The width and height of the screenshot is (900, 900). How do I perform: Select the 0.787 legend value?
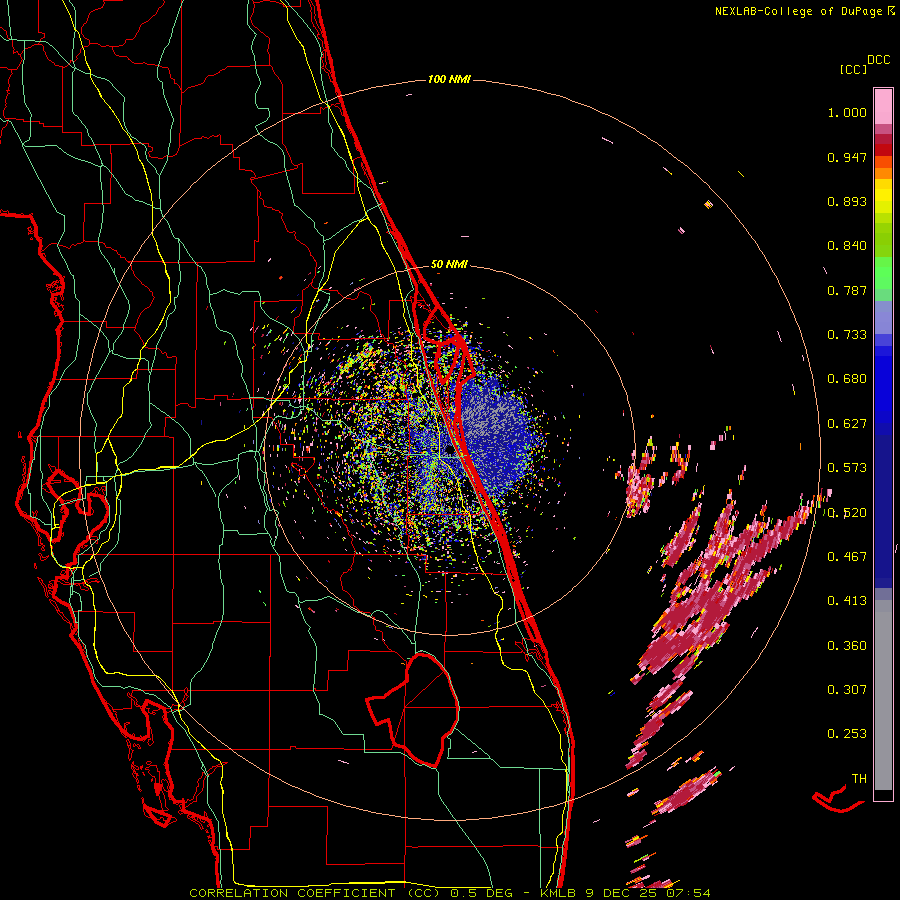tap(847, 290)
